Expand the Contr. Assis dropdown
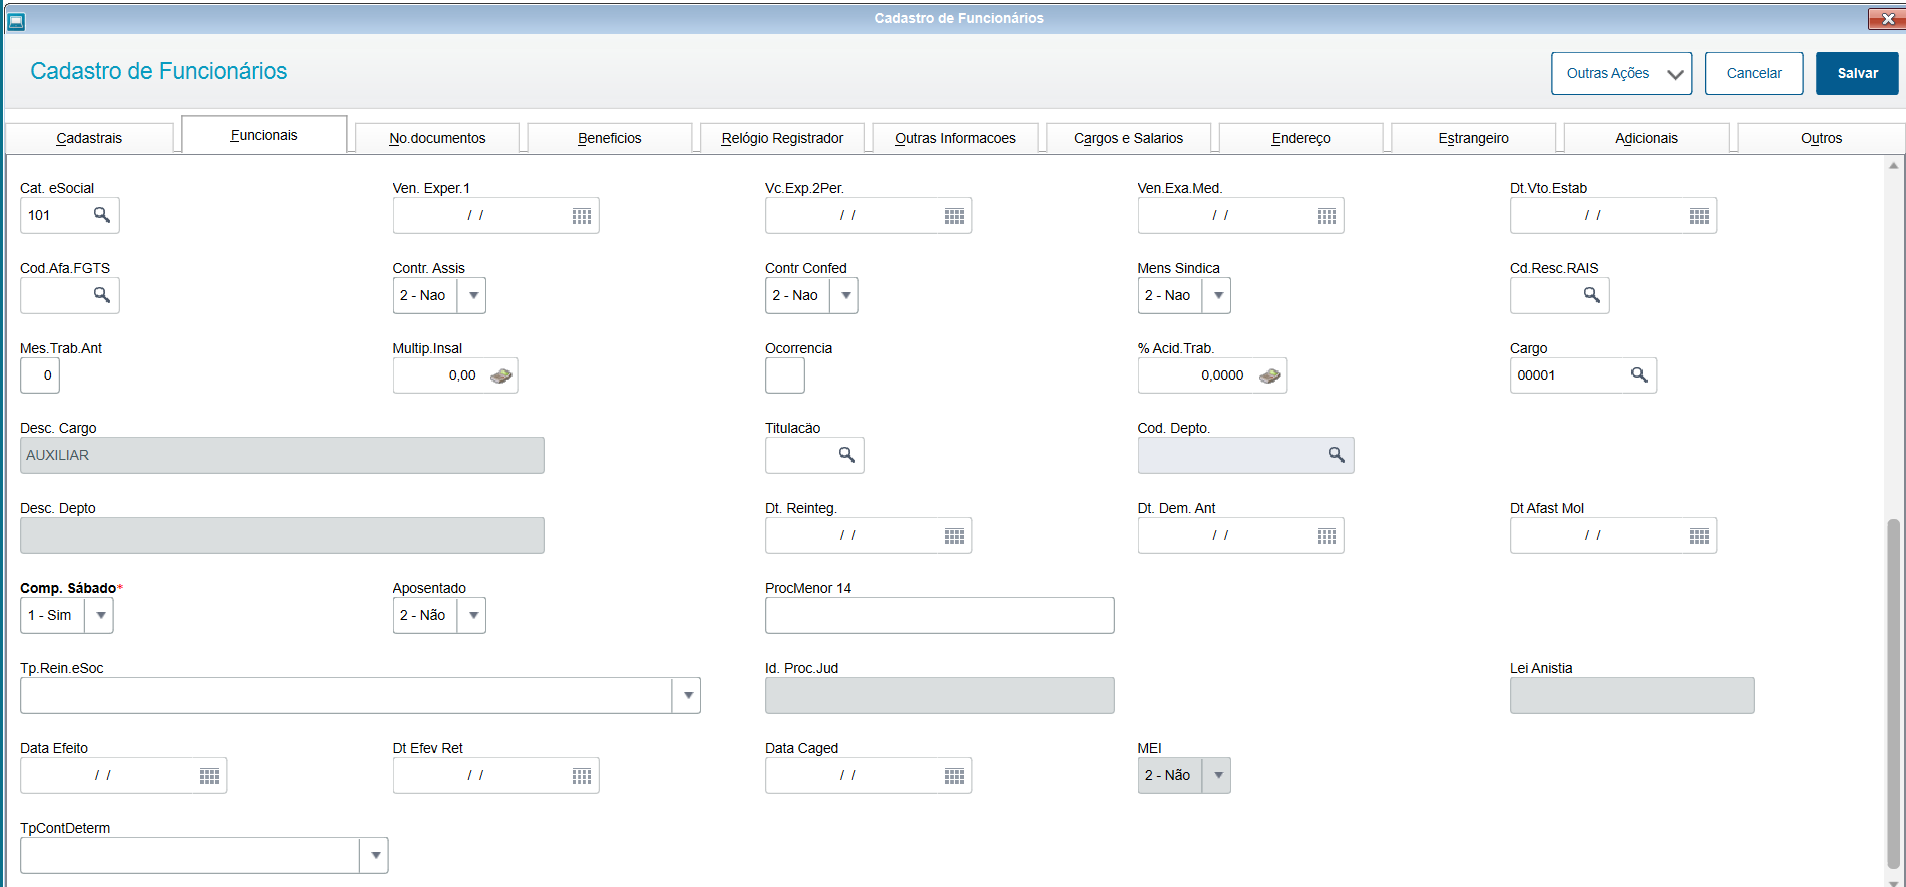 coord(472,295)
